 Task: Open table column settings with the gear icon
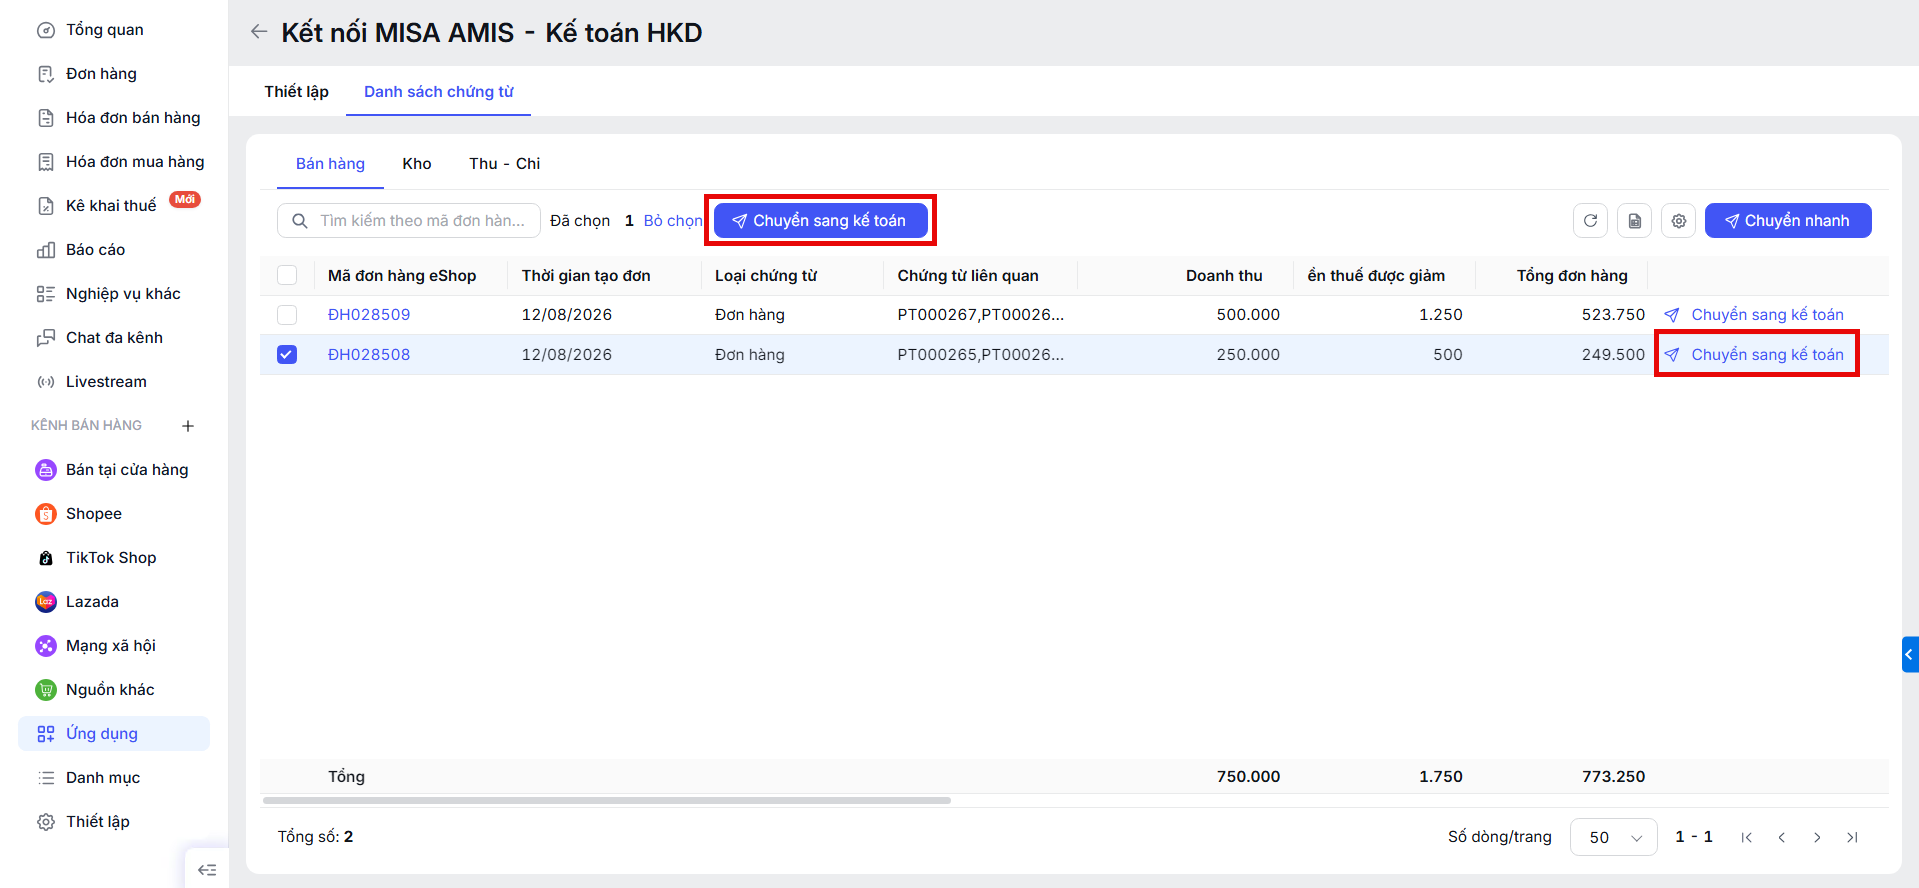pyautogui.click(x=1678, y=221)
